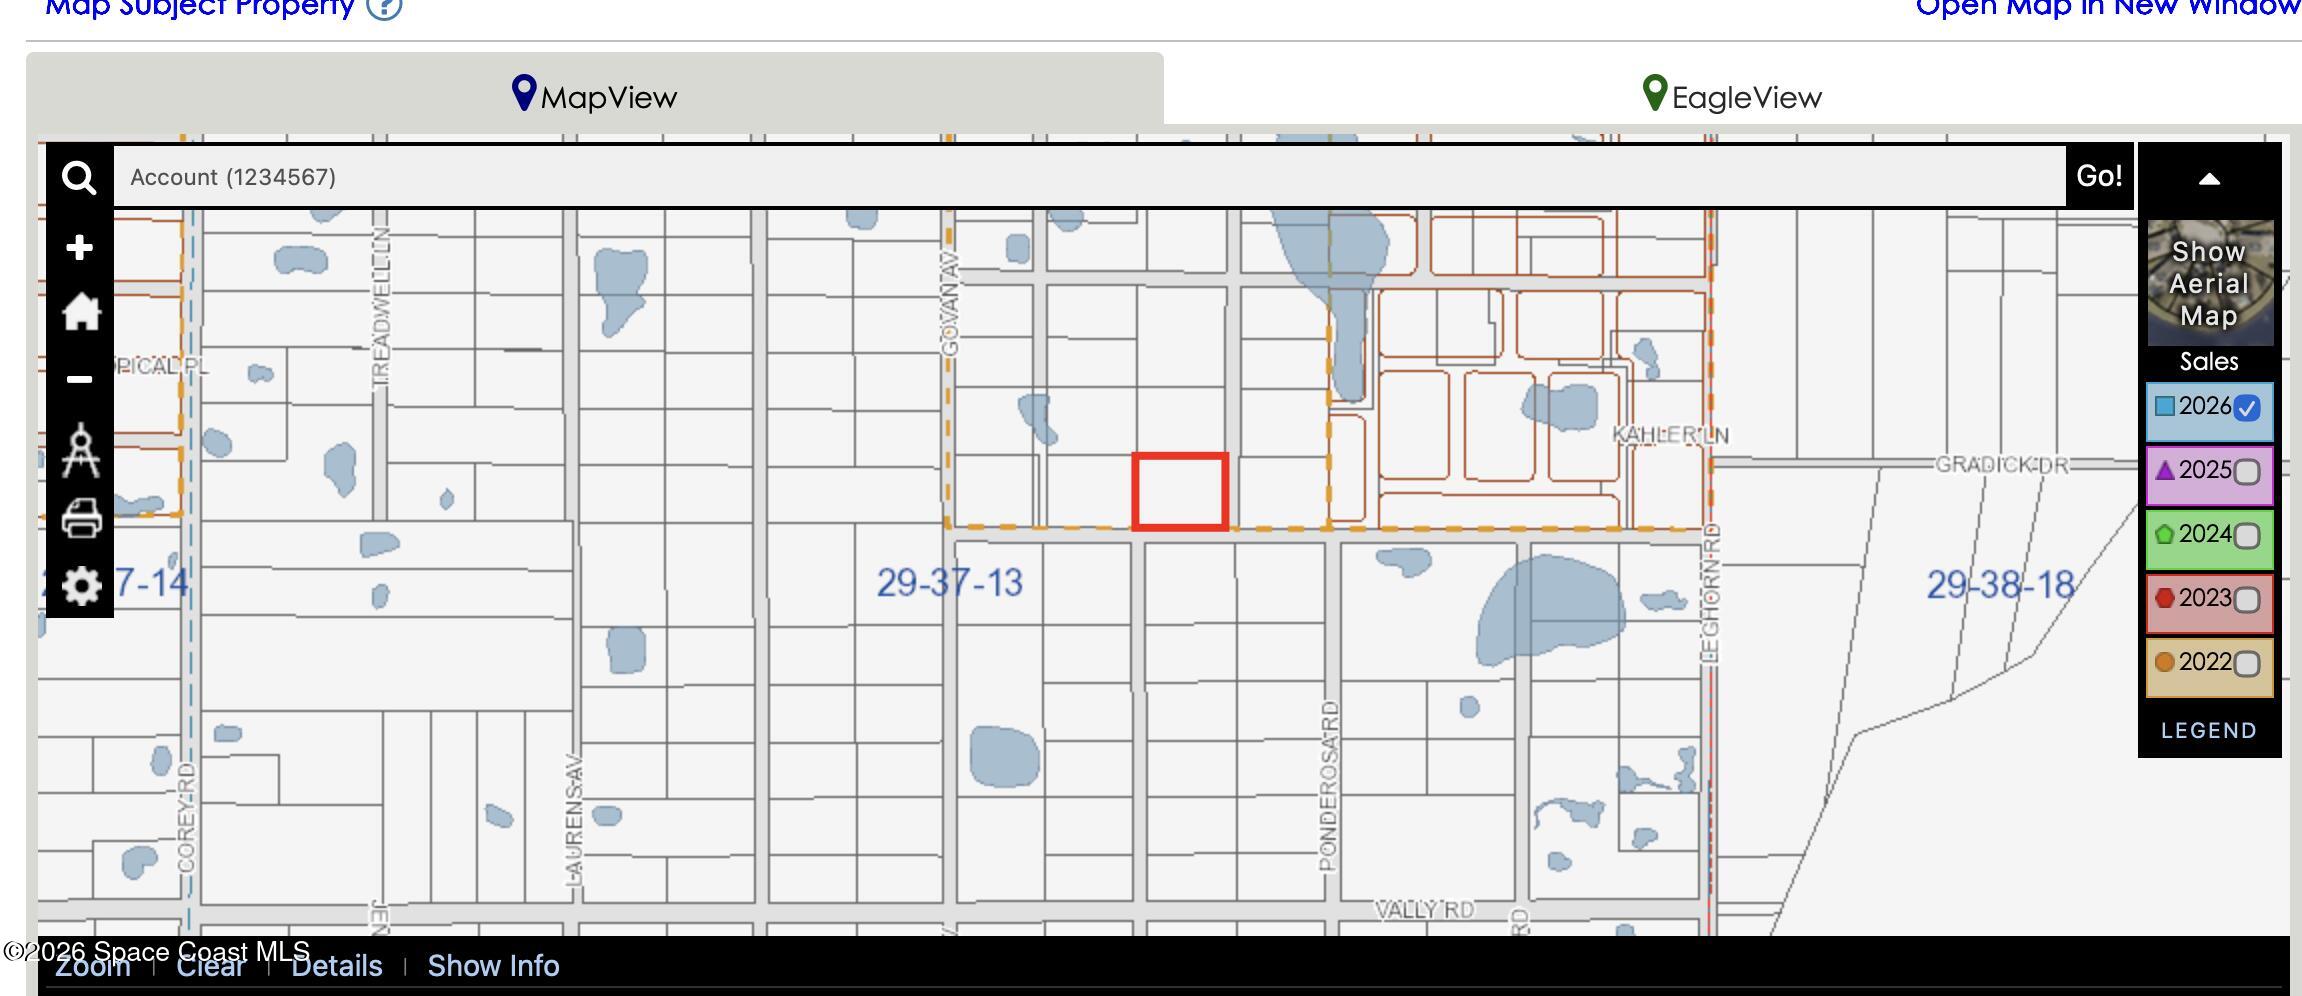
Task: Enable the 2023 sales checkbox
Action: tap(2247, 600)
